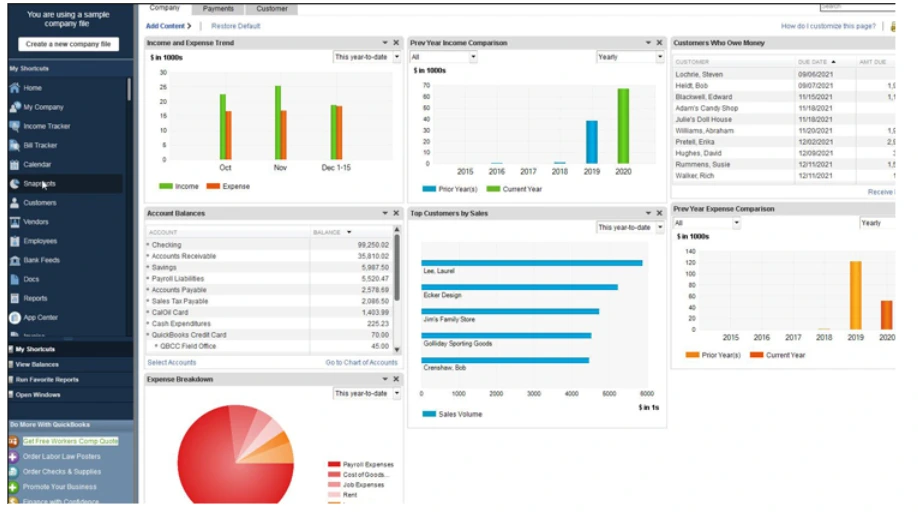Open the Home shortcut icon

pos(15,88)
